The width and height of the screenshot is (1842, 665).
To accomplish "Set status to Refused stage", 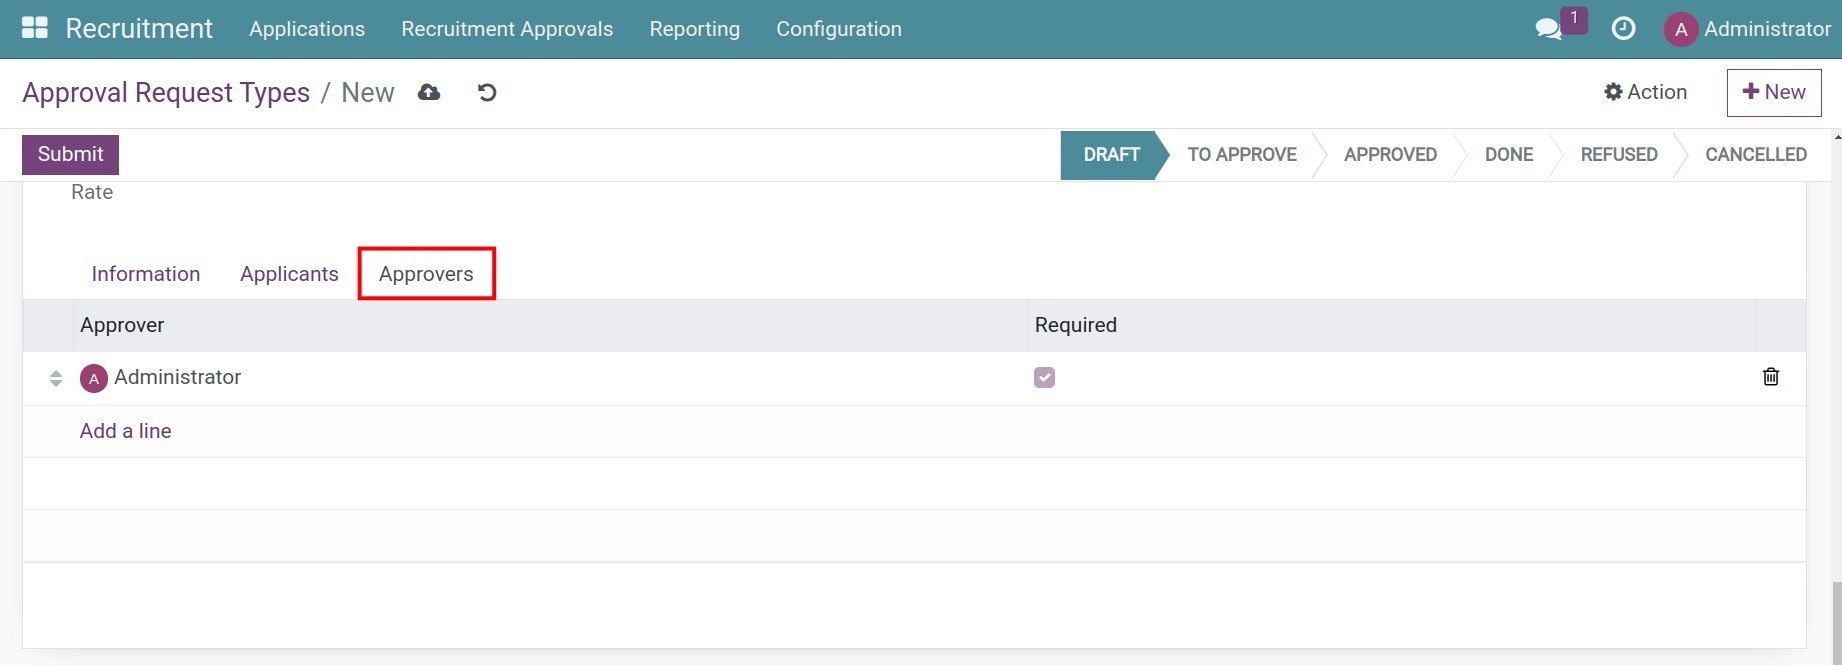I will pyautogui.click(x=1619, y=155).
